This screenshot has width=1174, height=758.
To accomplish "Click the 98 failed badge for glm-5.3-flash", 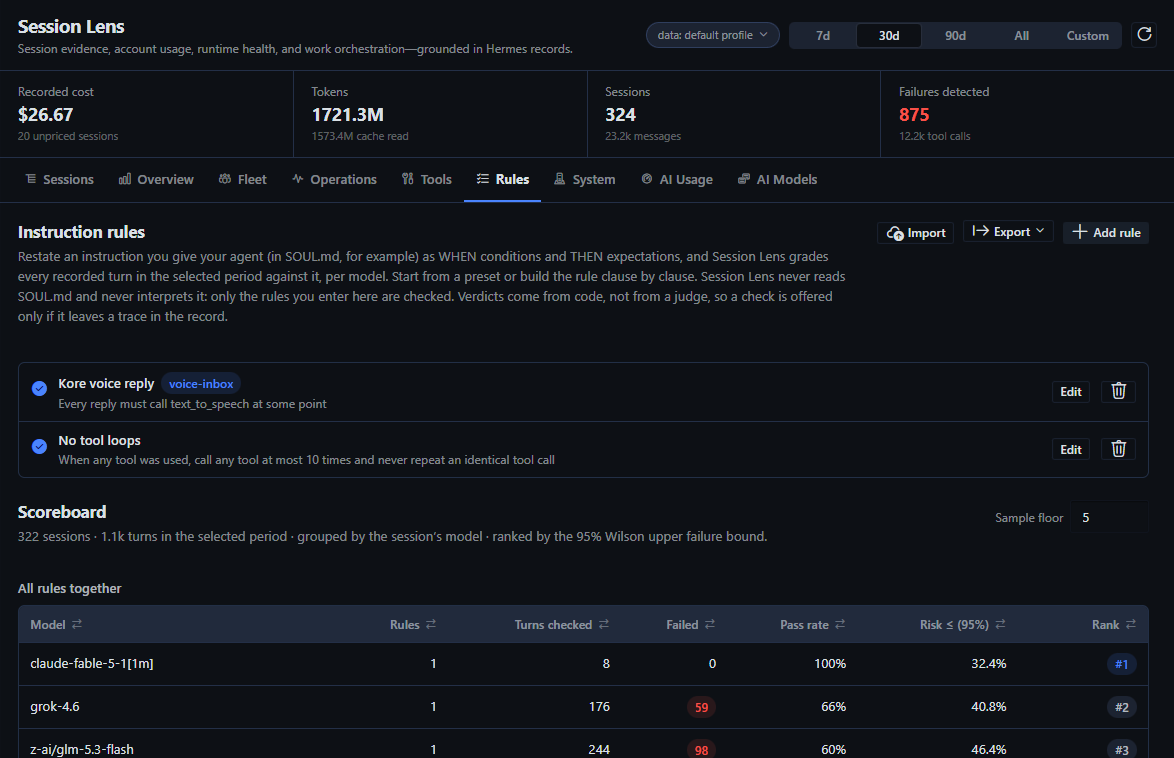I will point(701,749).
